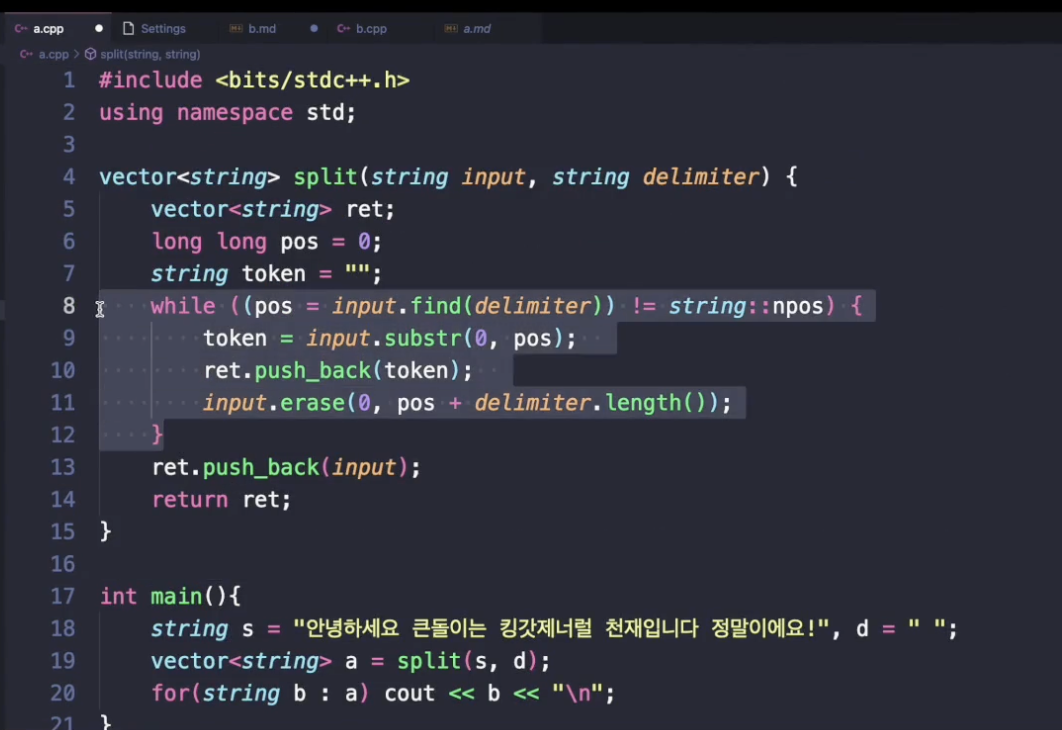Viewport: 1062px width, 730px height.
Task: Select line number 17 in the gutter
Action: pos(63,596)
